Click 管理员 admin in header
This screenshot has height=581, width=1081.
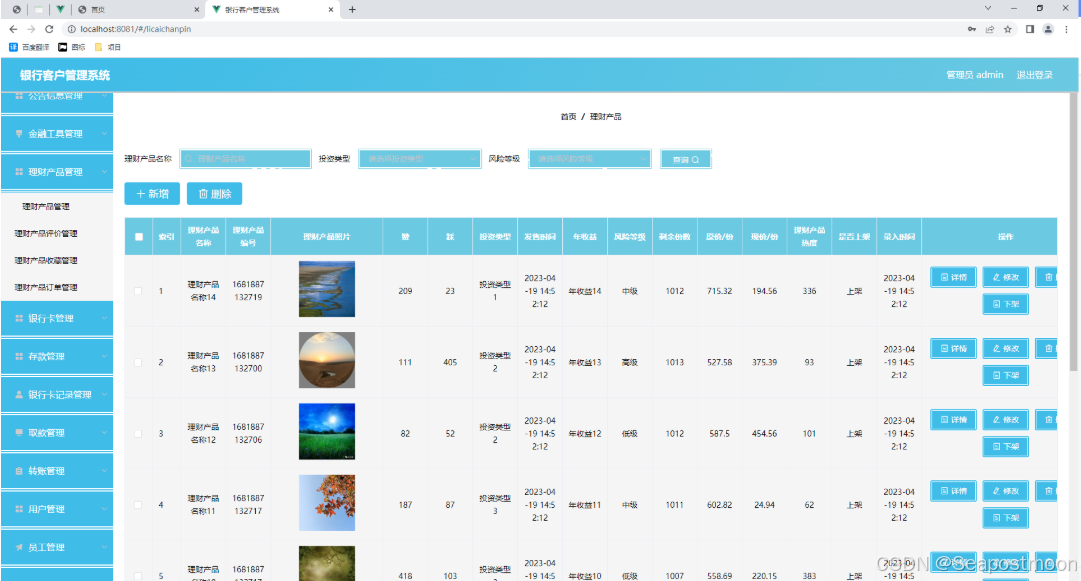[974, 74]
